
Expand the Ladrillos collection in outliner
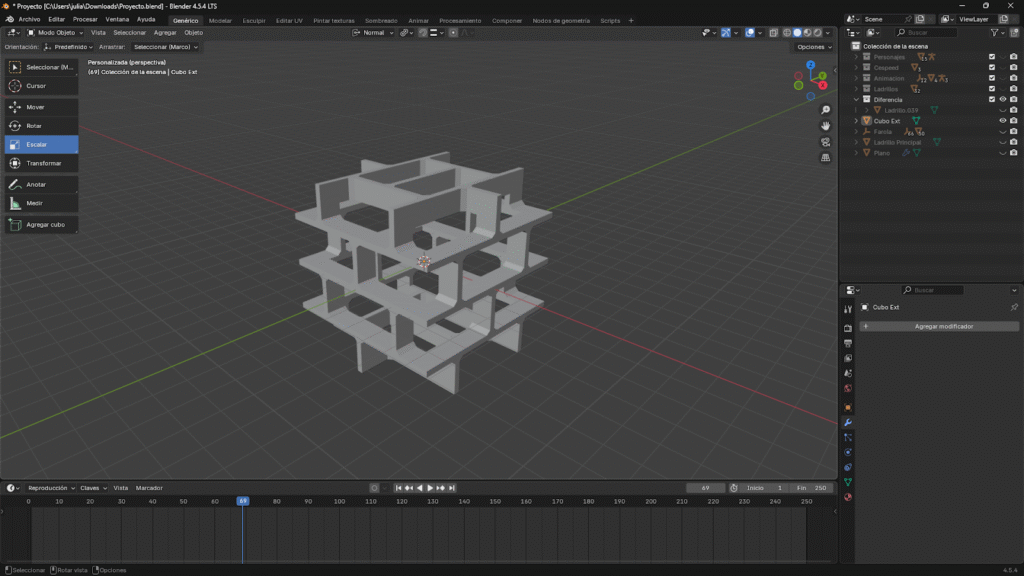pos(856,89)
